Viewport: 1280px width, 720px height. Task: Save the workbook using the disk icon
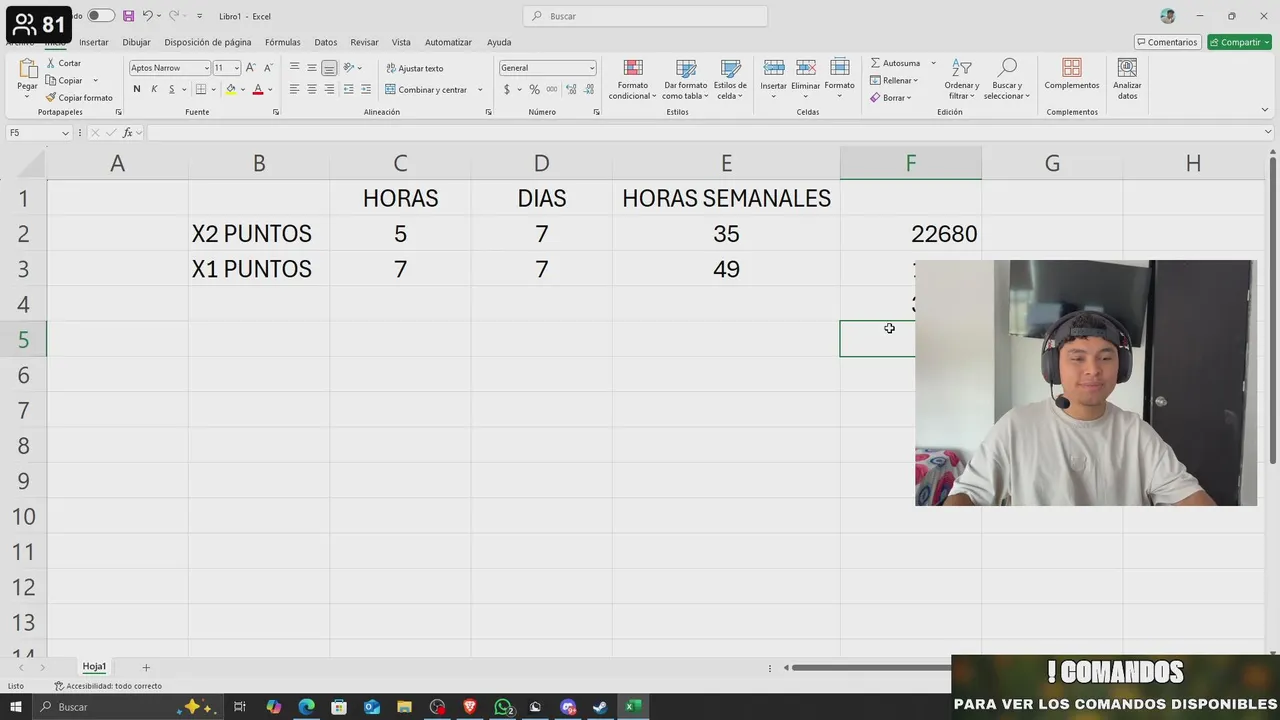(x=128, y=16)
